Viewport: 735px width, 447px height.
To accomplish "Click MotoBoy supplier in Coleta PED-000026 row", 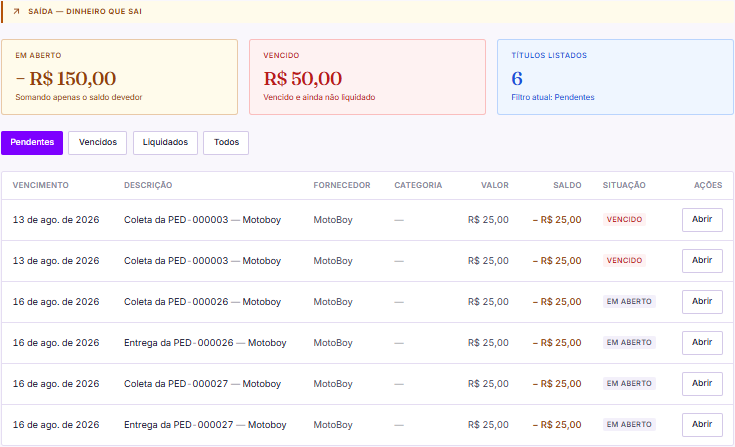I will click(x=333, y=302).
